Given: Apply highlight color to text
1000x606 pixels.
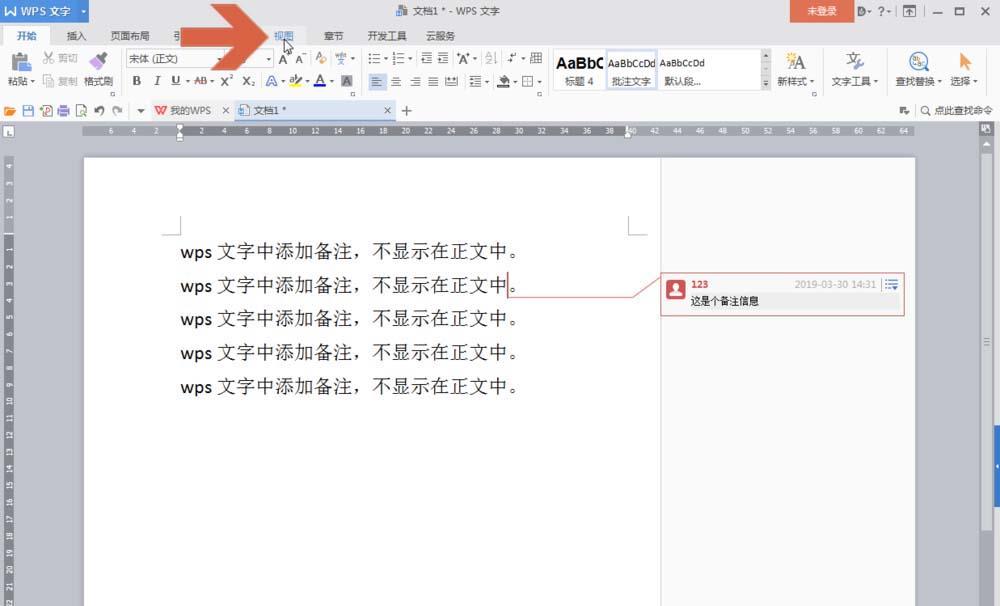Looking at the screenshot, I should tap(295, 80).
